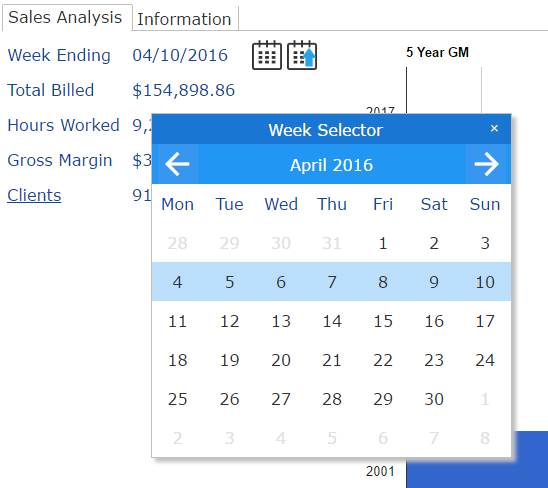The height and width of the screenshot is (488, 548).
Task: Go to previous month with left arrow
Action: [x=178, y=164]
